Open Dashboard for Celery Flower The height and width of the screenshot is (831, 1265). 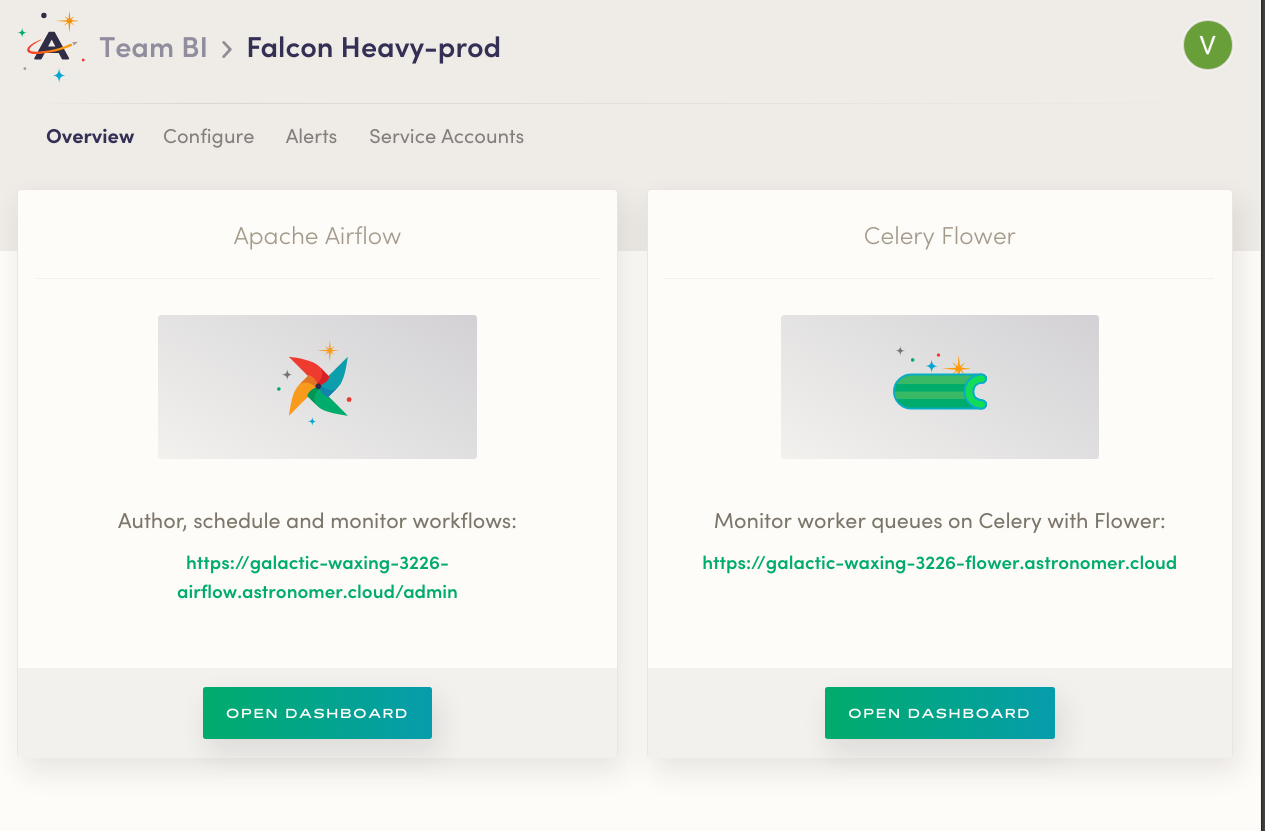[939, 713]
